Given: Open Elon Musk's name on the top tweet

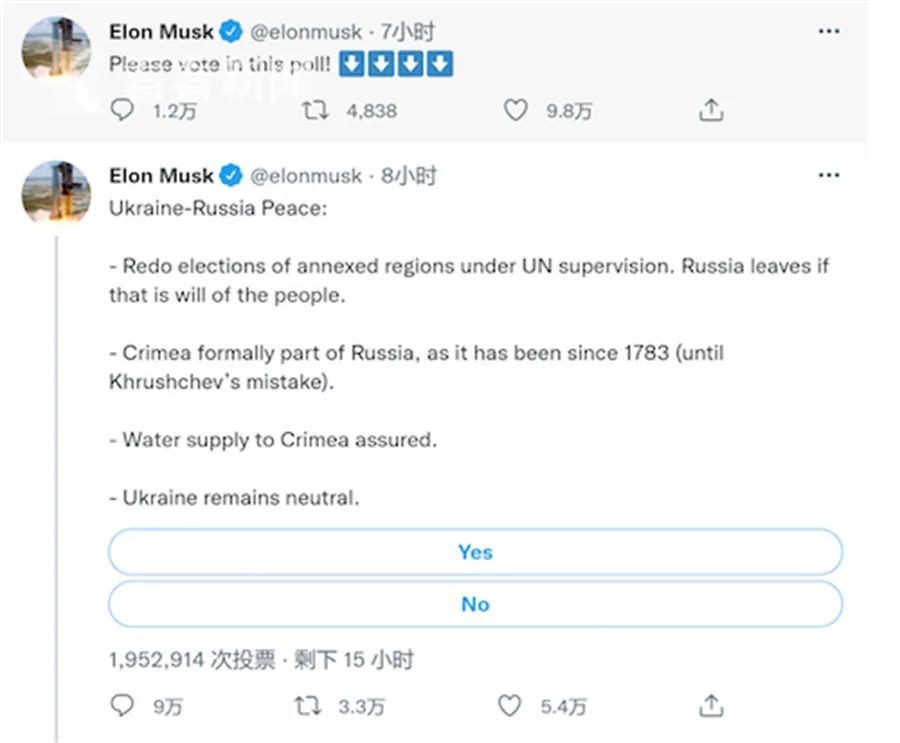Looking at the screenshot, I should pyautogui.click(x=160, y=31).
